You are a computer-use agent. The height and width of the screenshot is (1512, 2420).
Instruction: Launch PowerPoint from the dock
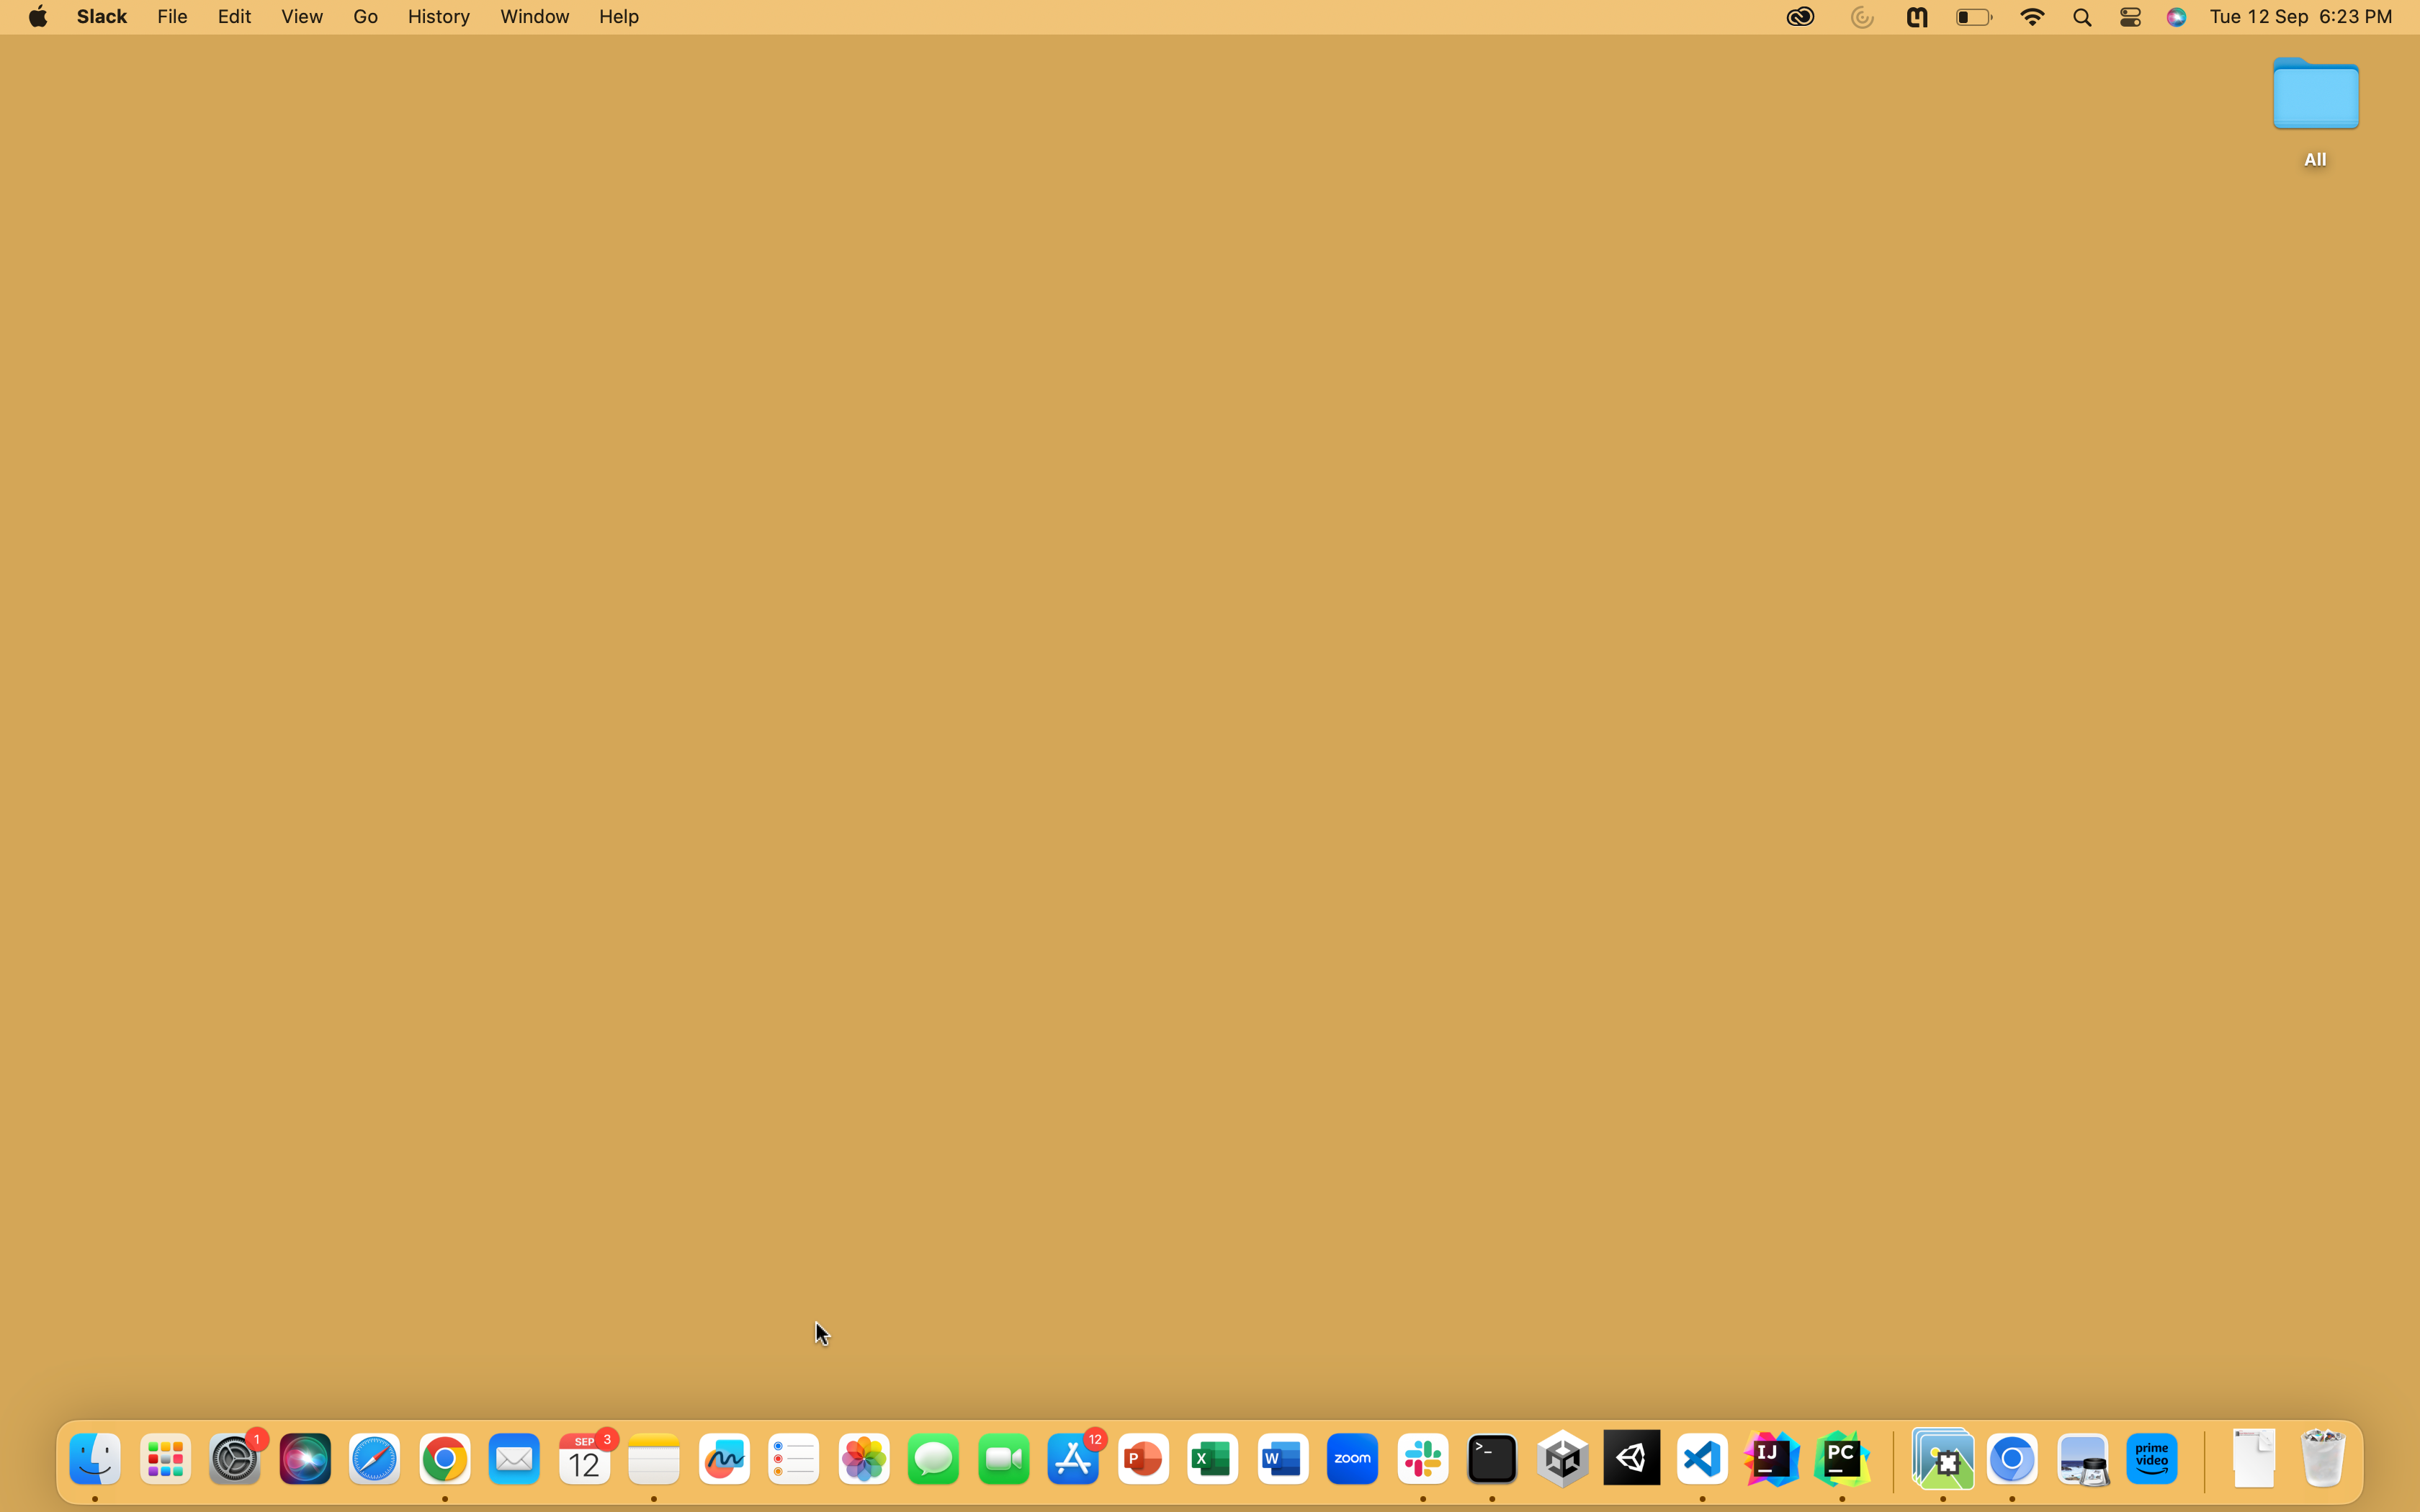pyautogui.click(x=1143, y=1460)
